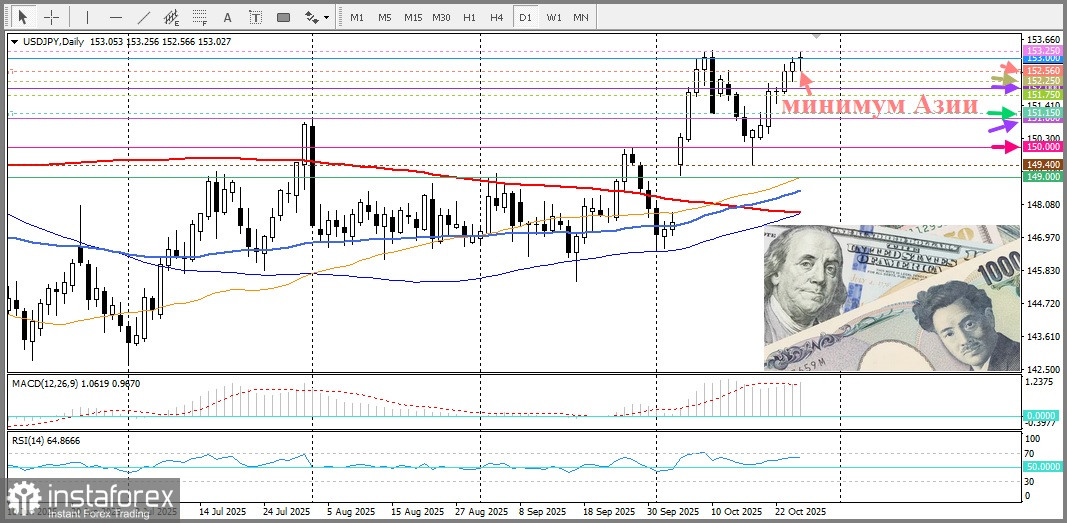The image size is (1067, 523).
Task: Enable the H4 timeframe
Action: 496,17
